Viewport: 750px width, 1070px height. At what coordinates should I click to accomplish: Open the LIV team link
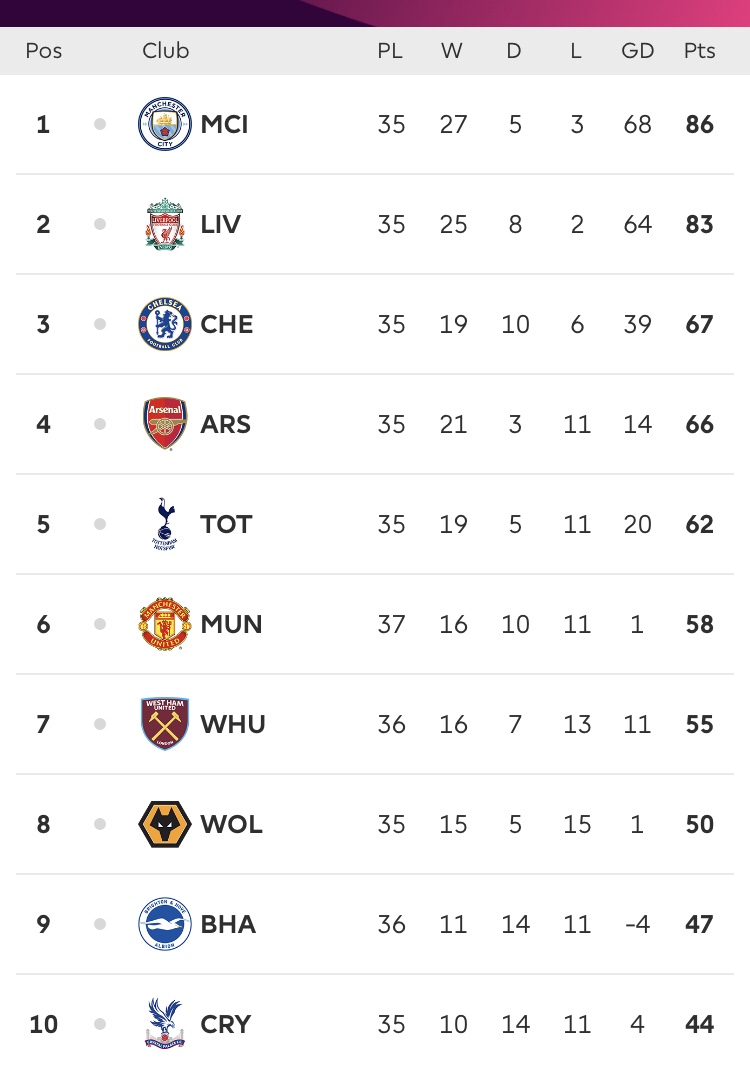coord(220,224)
